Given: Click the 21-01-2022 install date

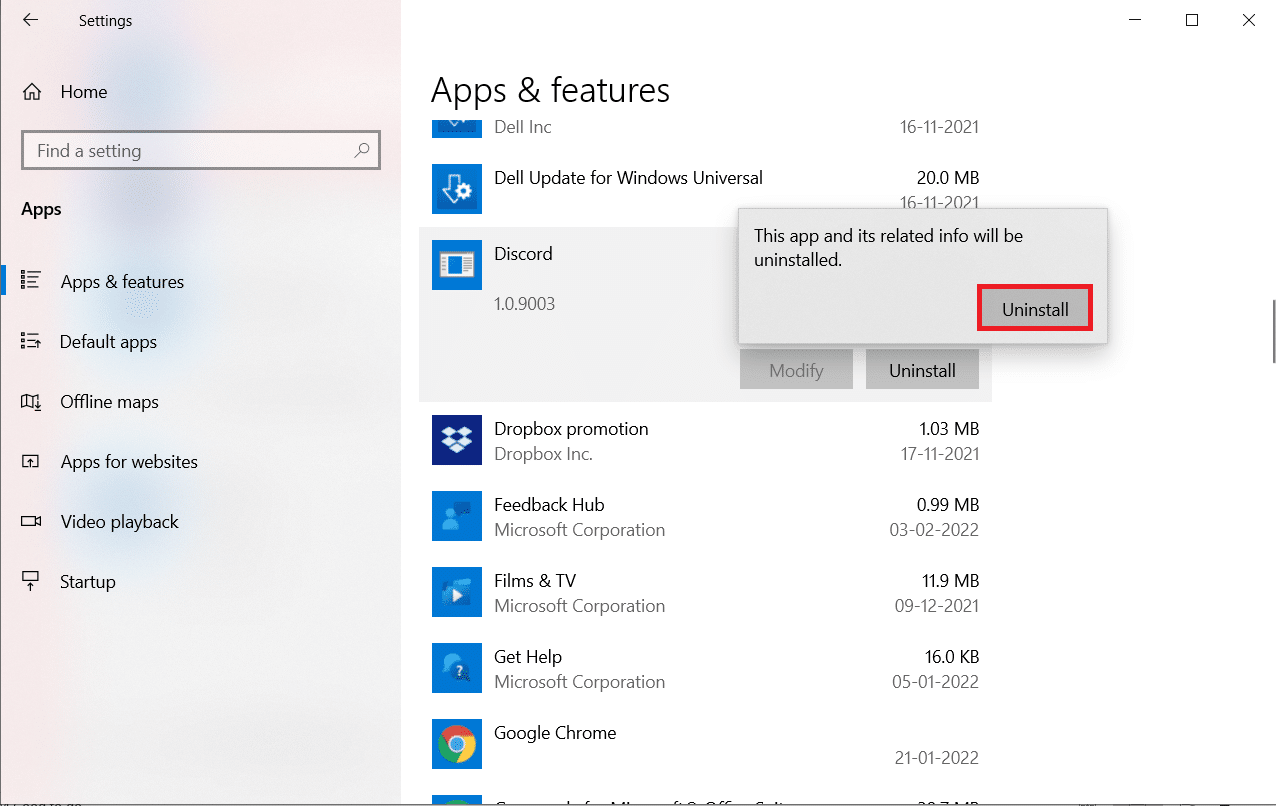Looking at the screenshot, I should [x=939, y=758].
